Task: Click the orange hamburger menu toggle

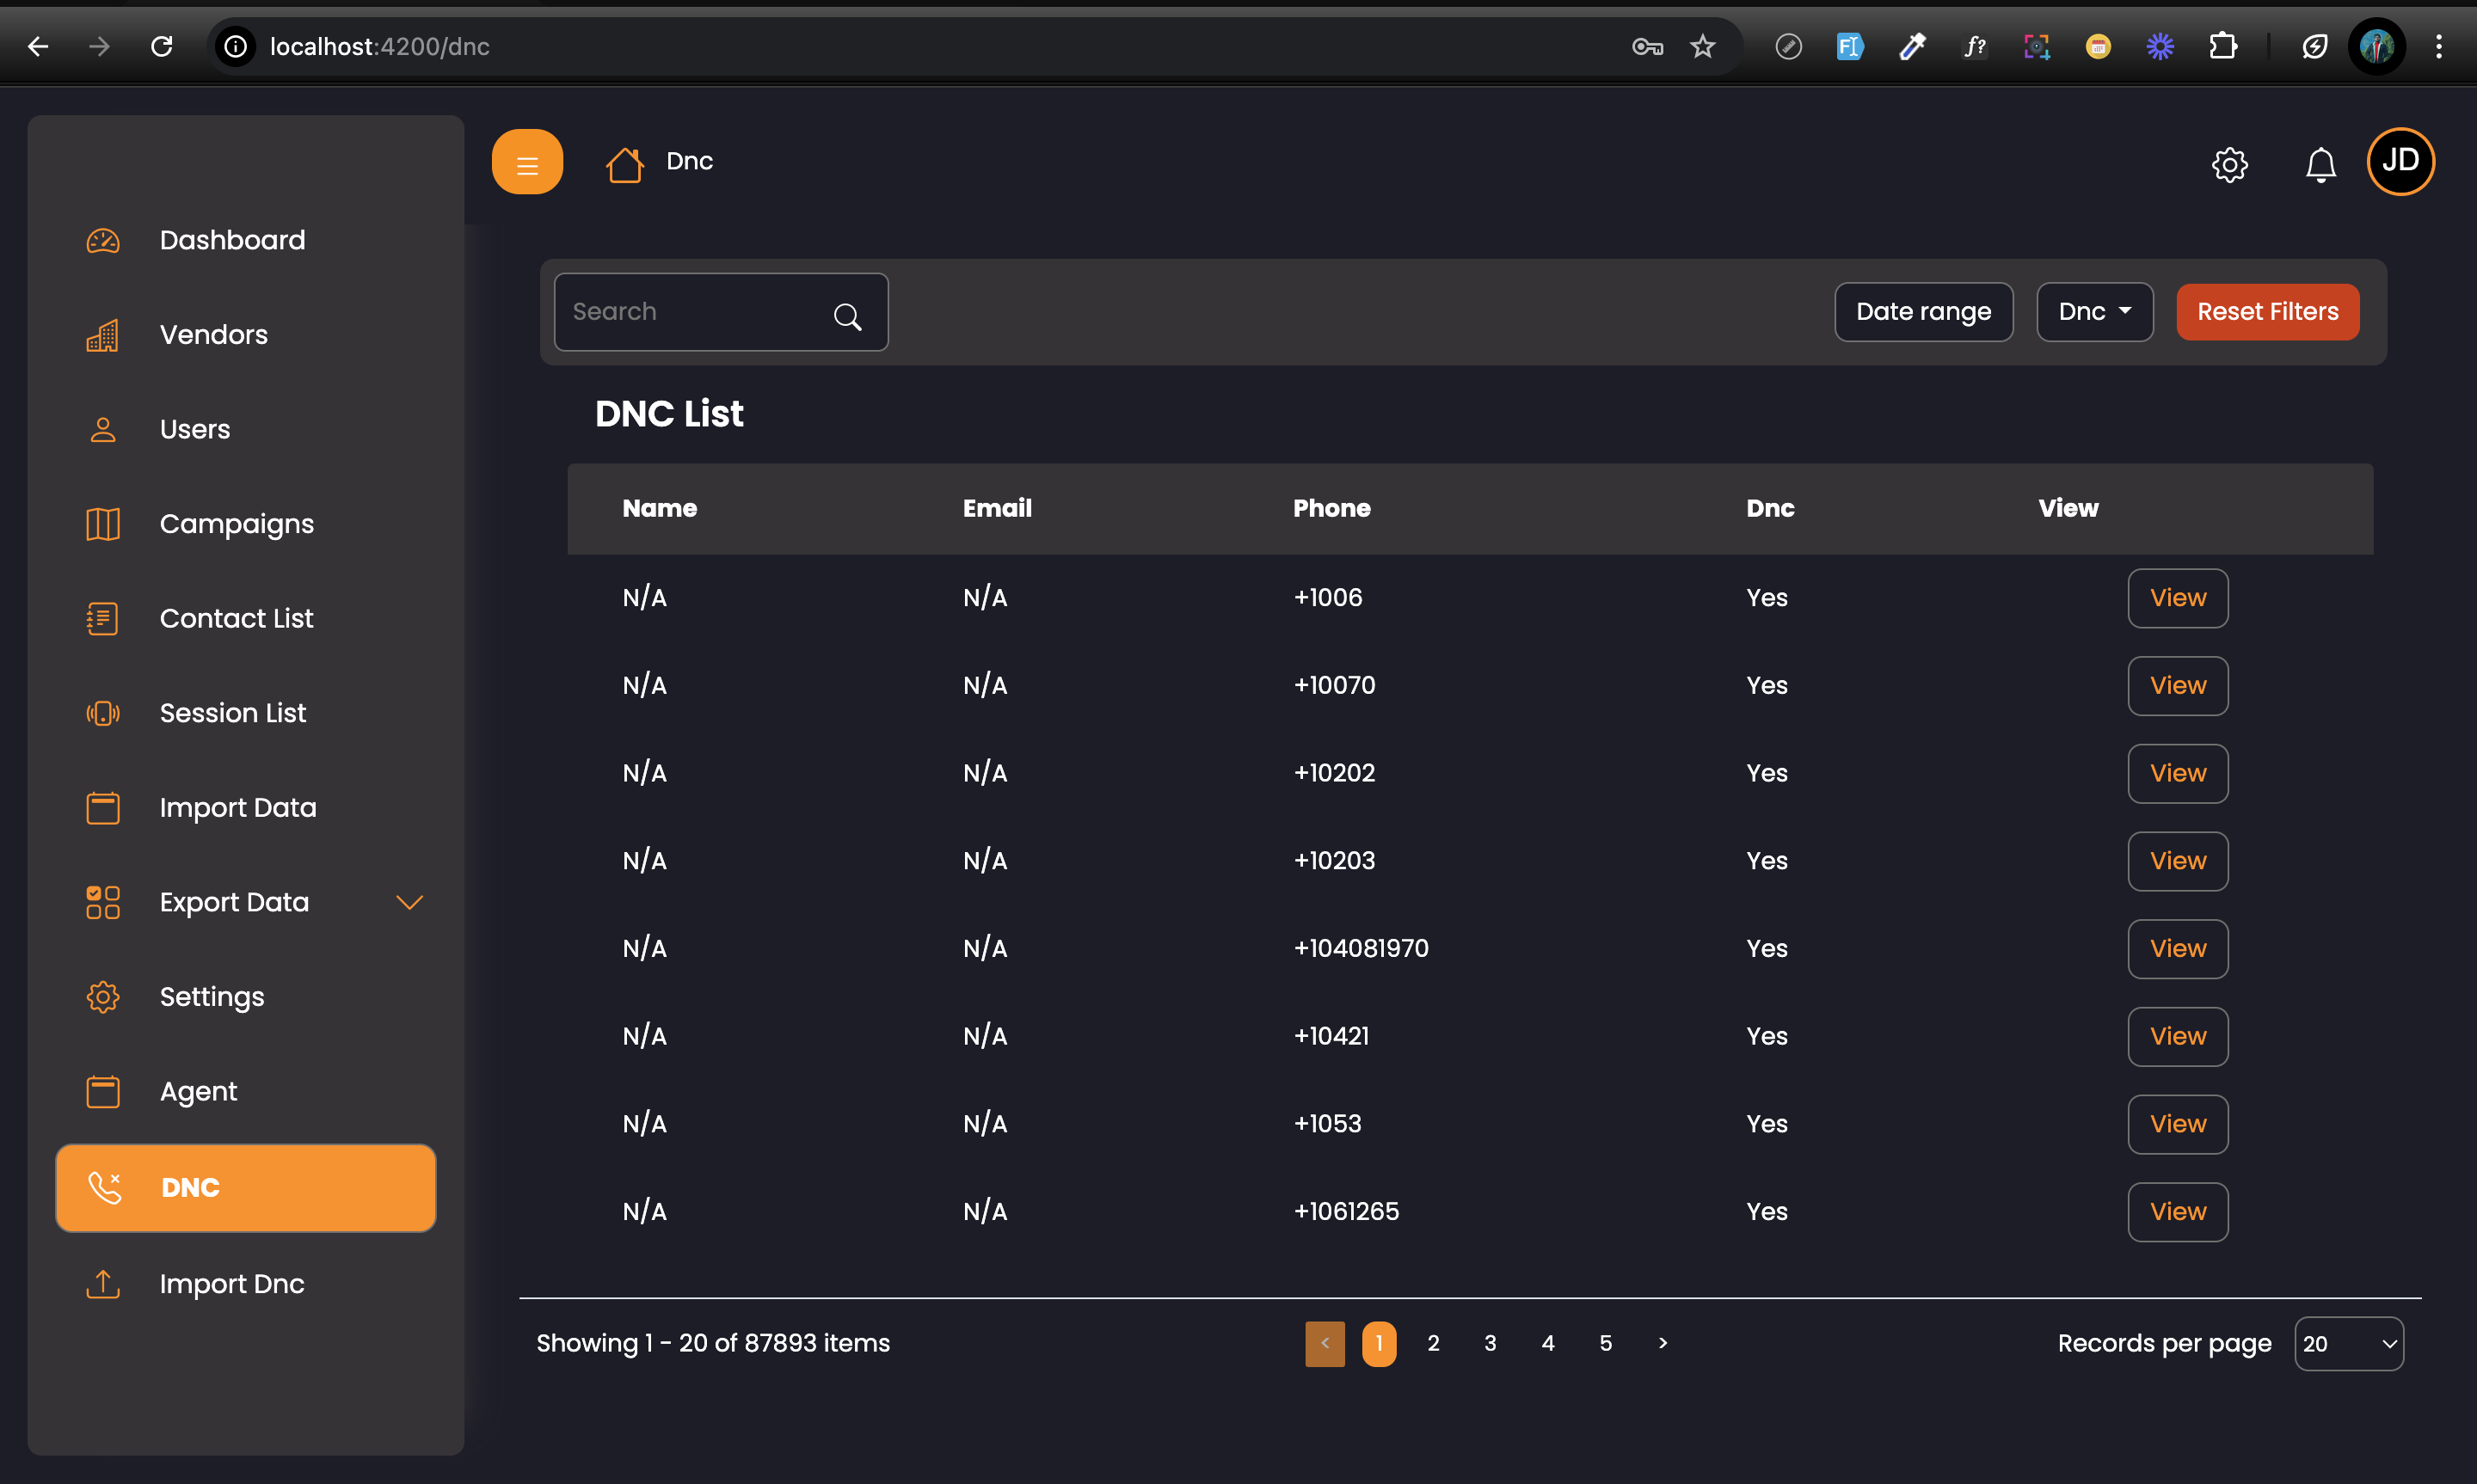Action: click(527, 162)
